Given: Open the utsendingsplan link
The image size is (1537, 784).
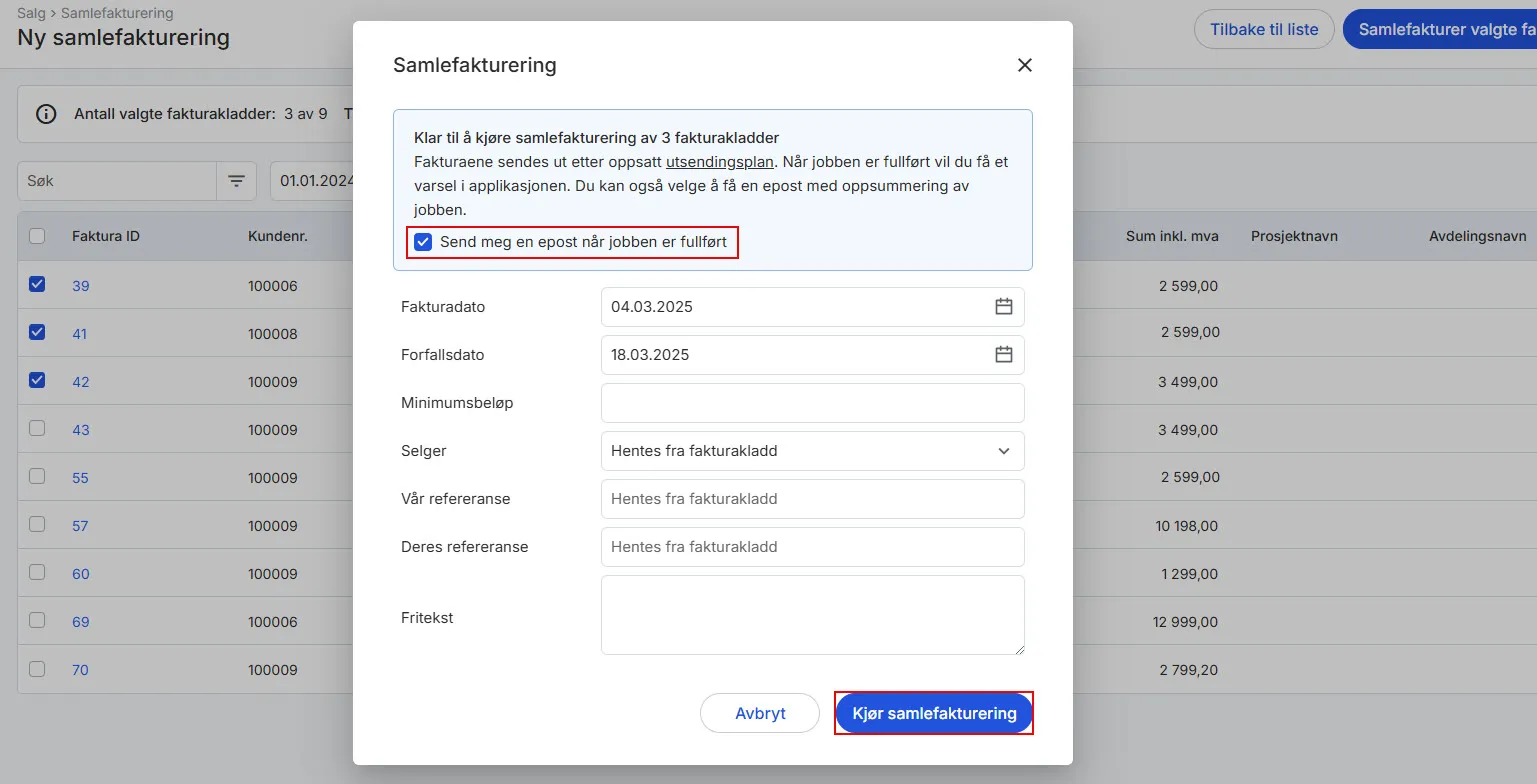Looking at the screenshot, I should (x=719, y=161).
